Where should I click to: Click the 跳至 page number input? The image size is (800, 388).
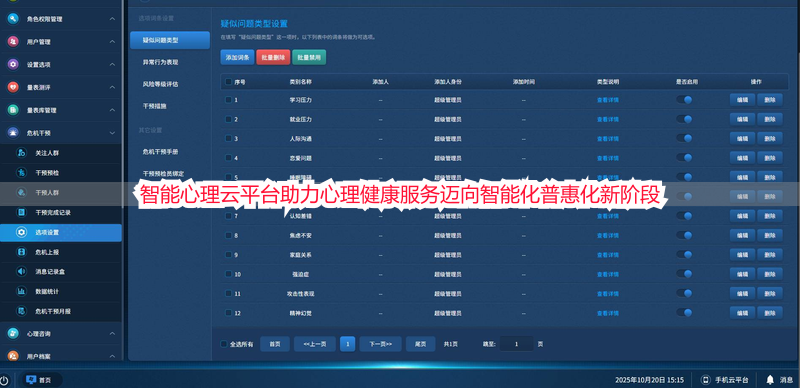516,344
